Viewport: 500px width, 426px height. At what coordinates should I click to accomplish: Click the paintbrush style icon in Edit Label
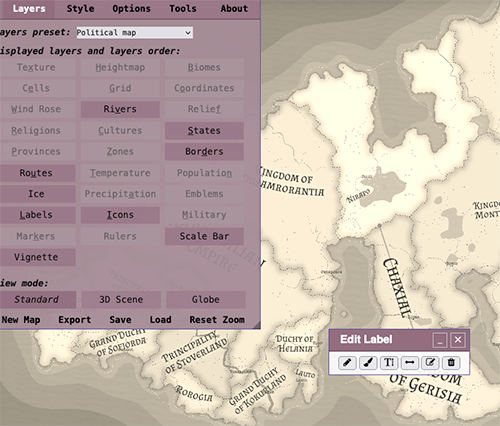pos(368,363)
